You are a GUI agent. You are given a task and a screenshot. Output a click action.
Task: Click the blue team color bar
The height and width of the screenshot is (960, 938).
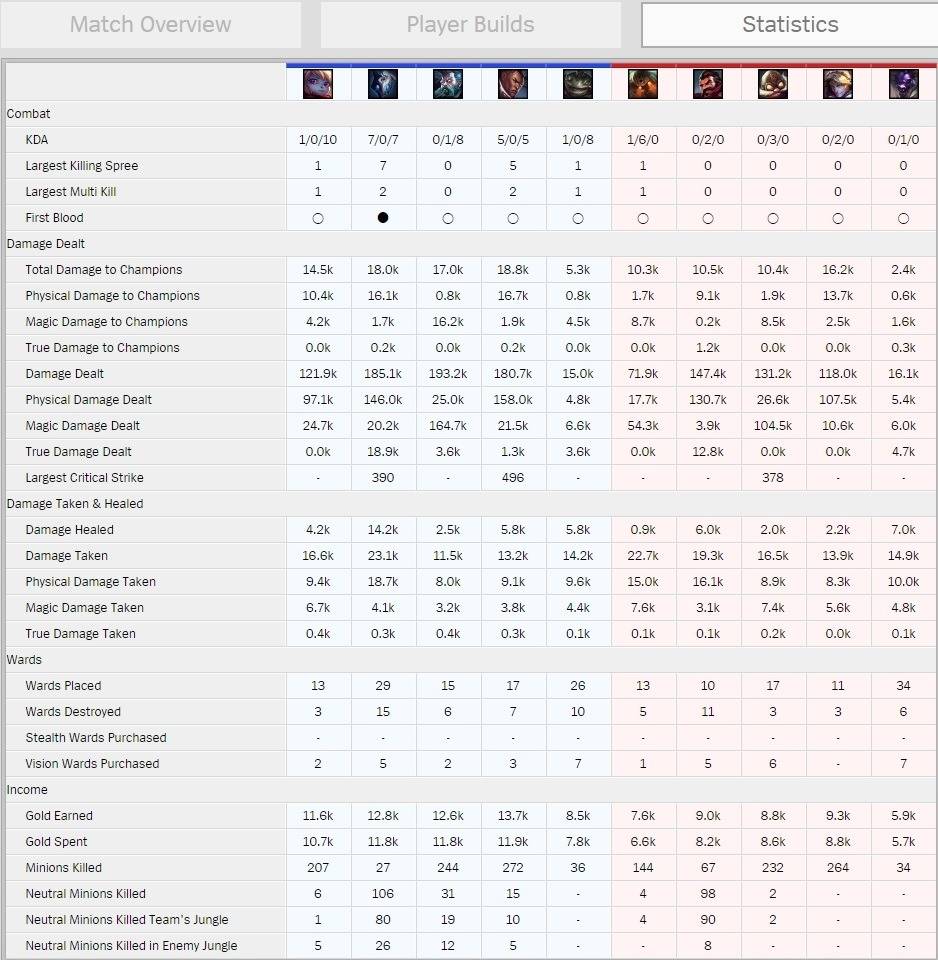pos(448,68)
